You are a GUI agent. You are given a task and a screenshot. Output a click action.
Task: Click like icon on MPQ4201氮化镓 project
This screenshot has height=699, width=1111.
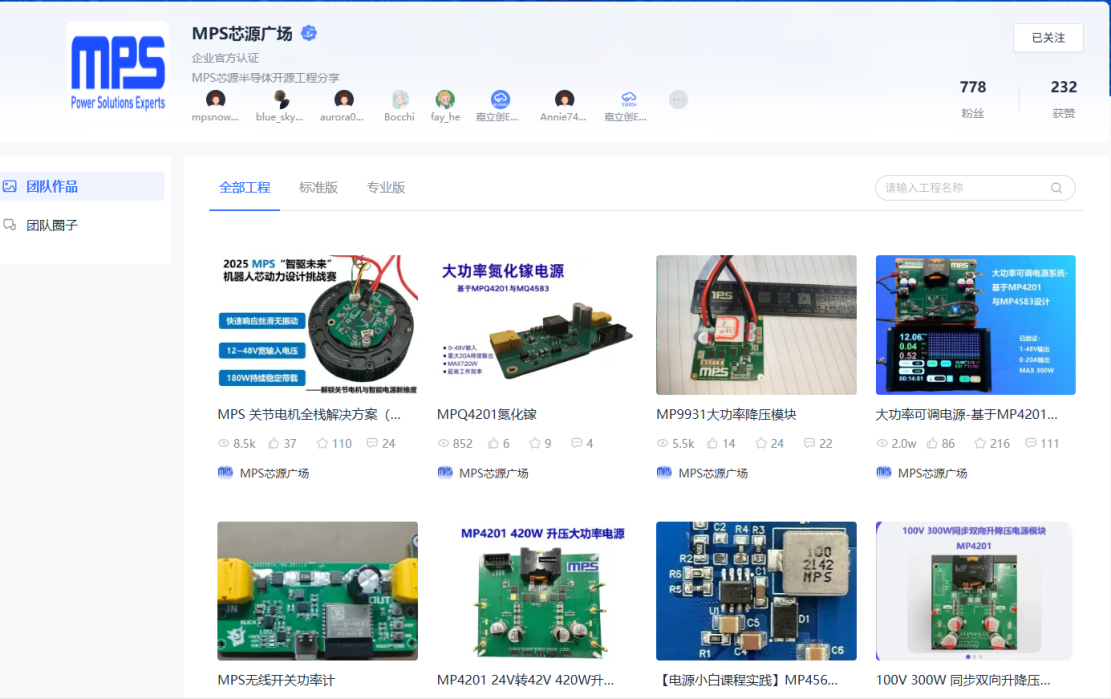tap(493, 443)
